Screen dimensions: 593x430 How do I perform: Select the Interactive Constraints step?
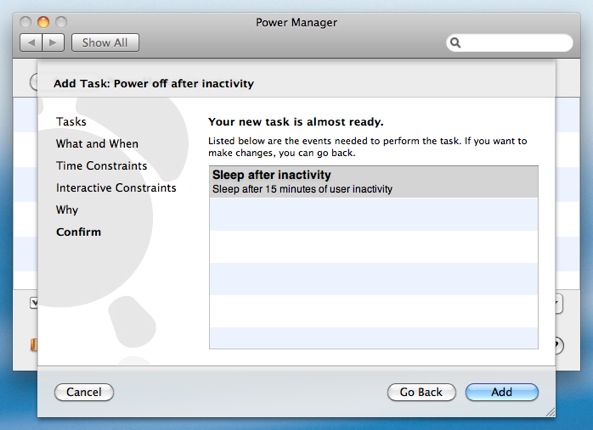click(116, 188)
